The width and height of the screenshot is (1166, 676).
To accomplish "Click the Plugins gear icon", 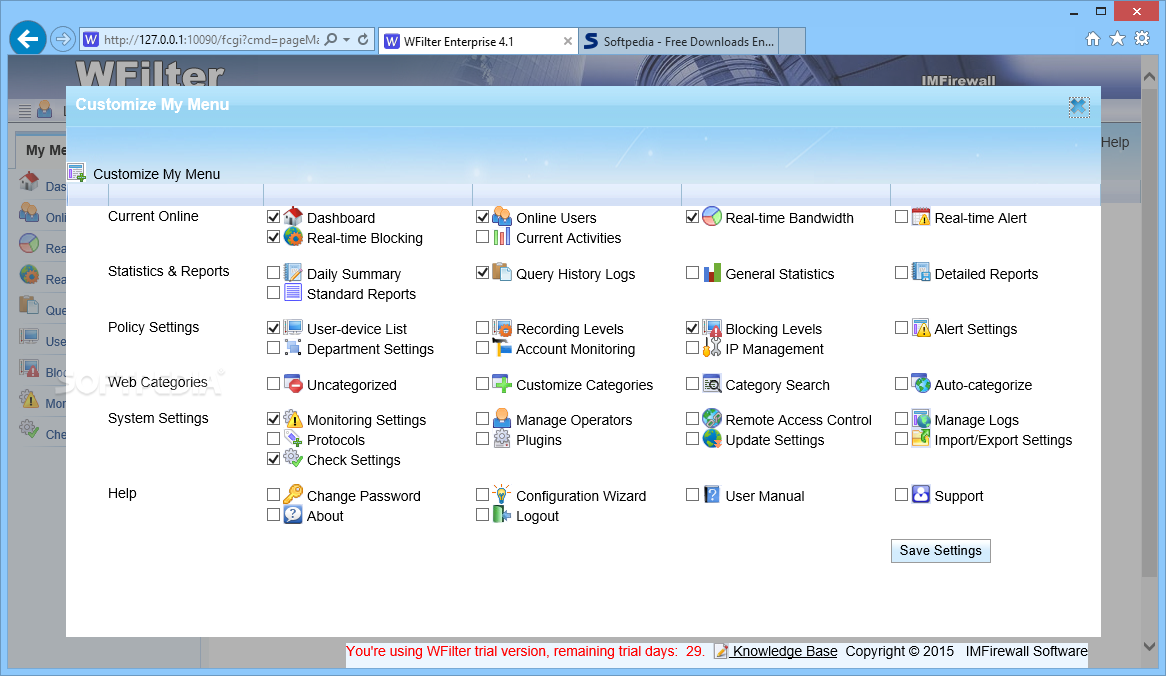I will tap(502, 438).
